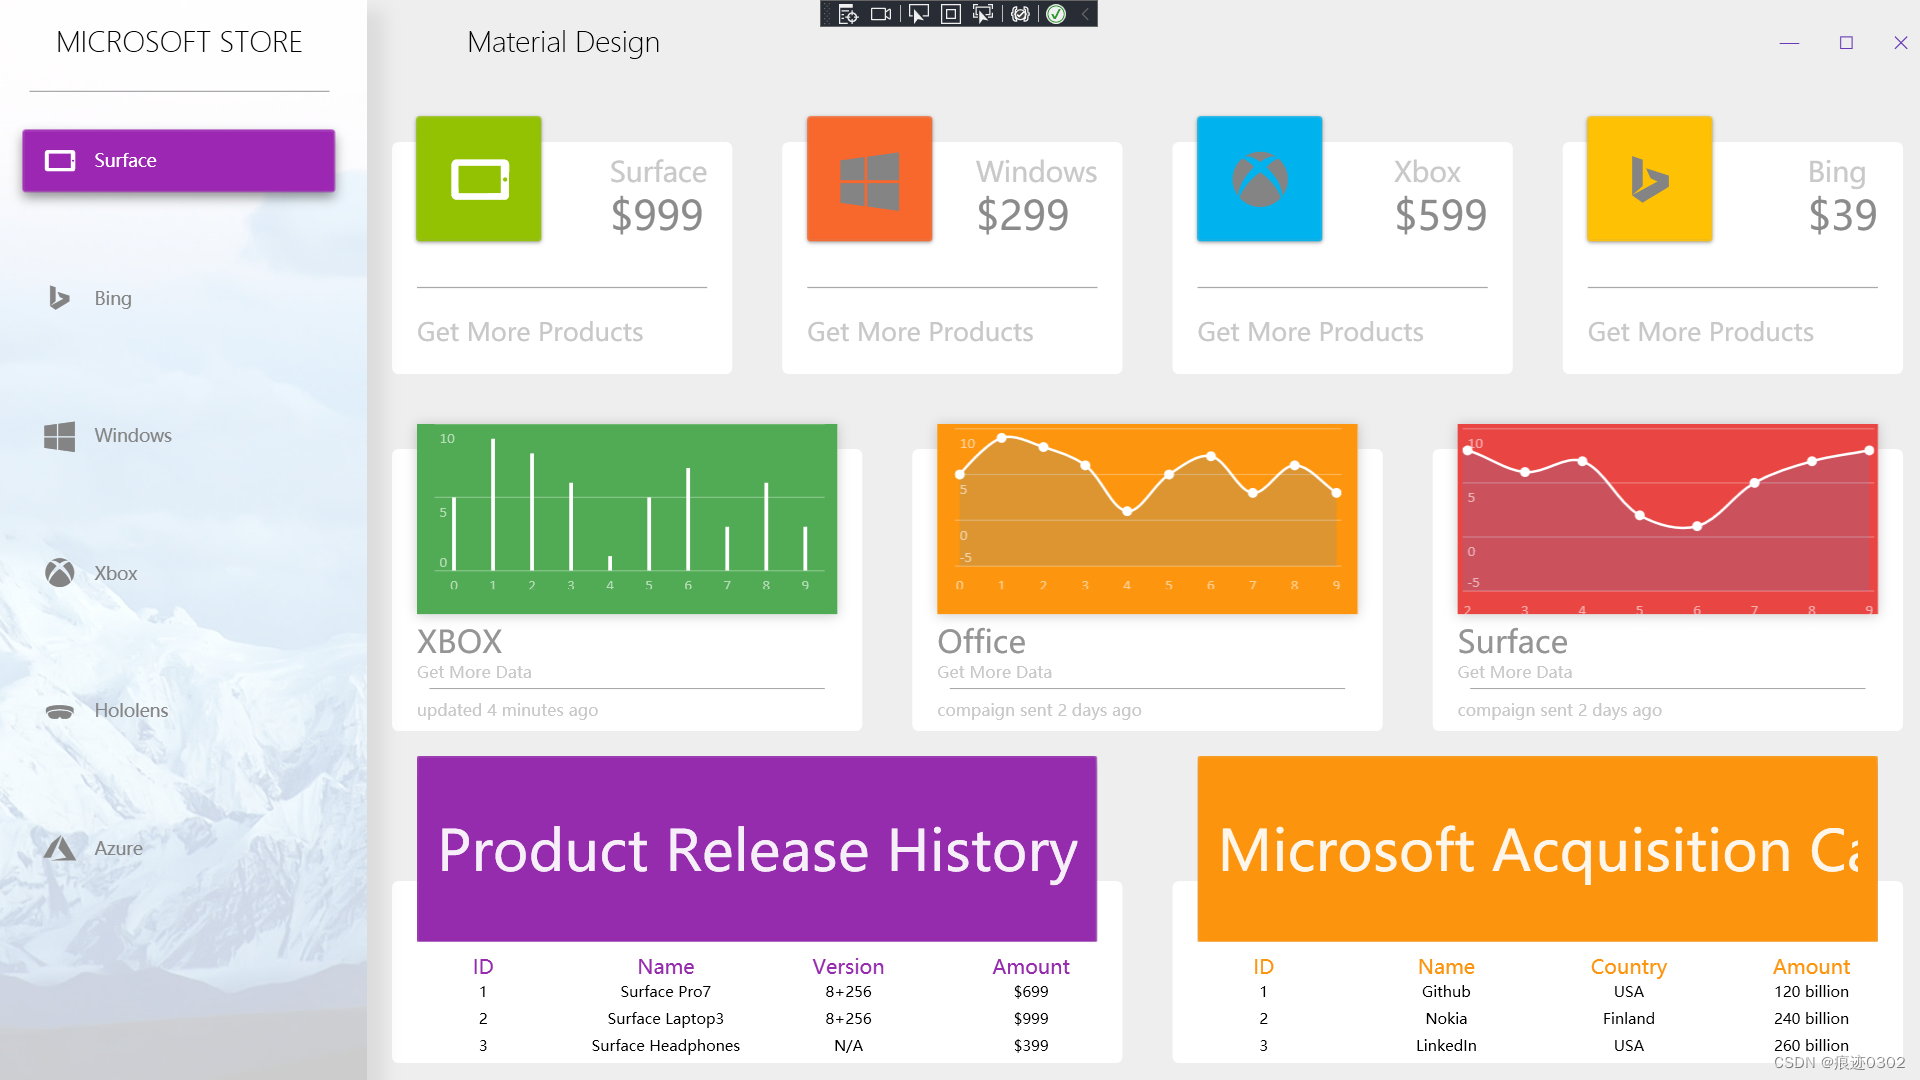1920x1080 pixels.
Task: Select the Surface menu item in the sidebar
Action: click(x=178, y=160)
